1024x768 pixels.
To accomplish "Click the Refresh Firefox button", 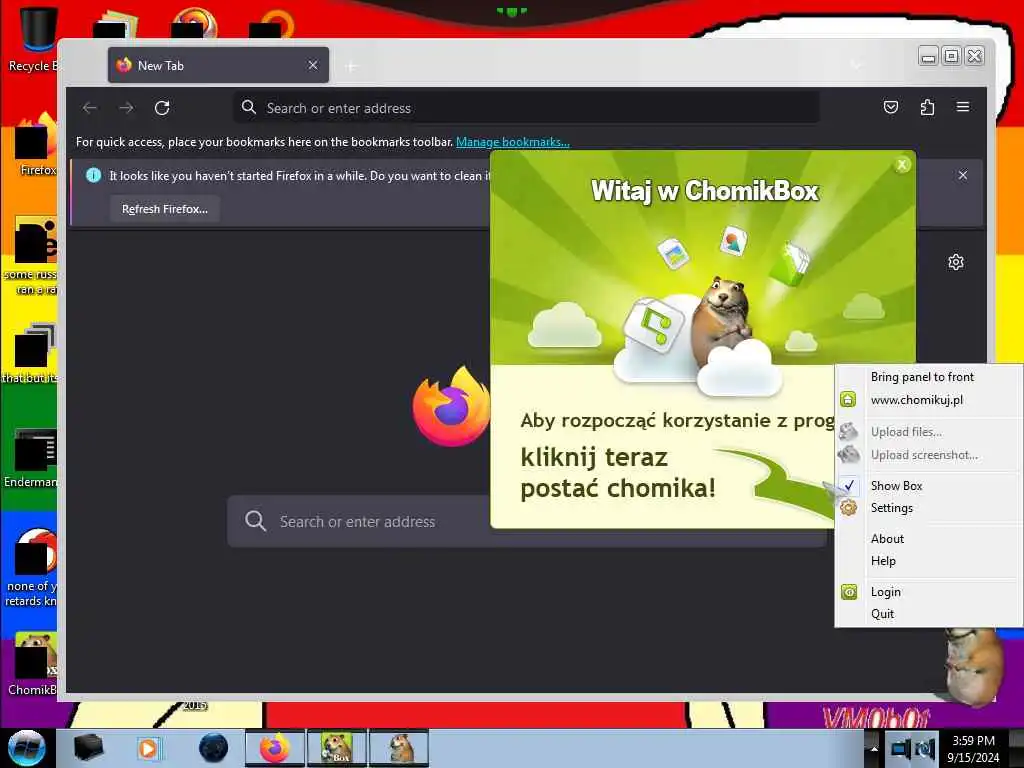I will (165, 209).
